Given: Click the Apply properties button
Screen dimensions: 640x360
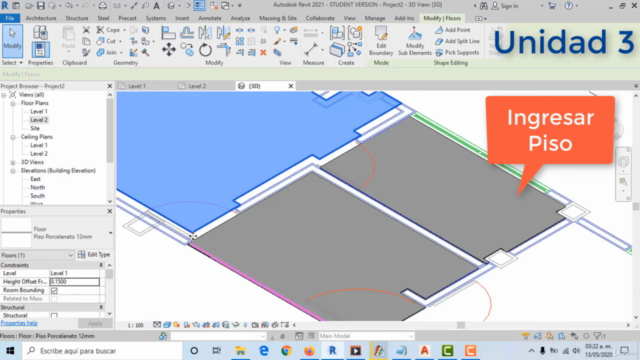Looking at the screenshot, I should coord(95,323).
